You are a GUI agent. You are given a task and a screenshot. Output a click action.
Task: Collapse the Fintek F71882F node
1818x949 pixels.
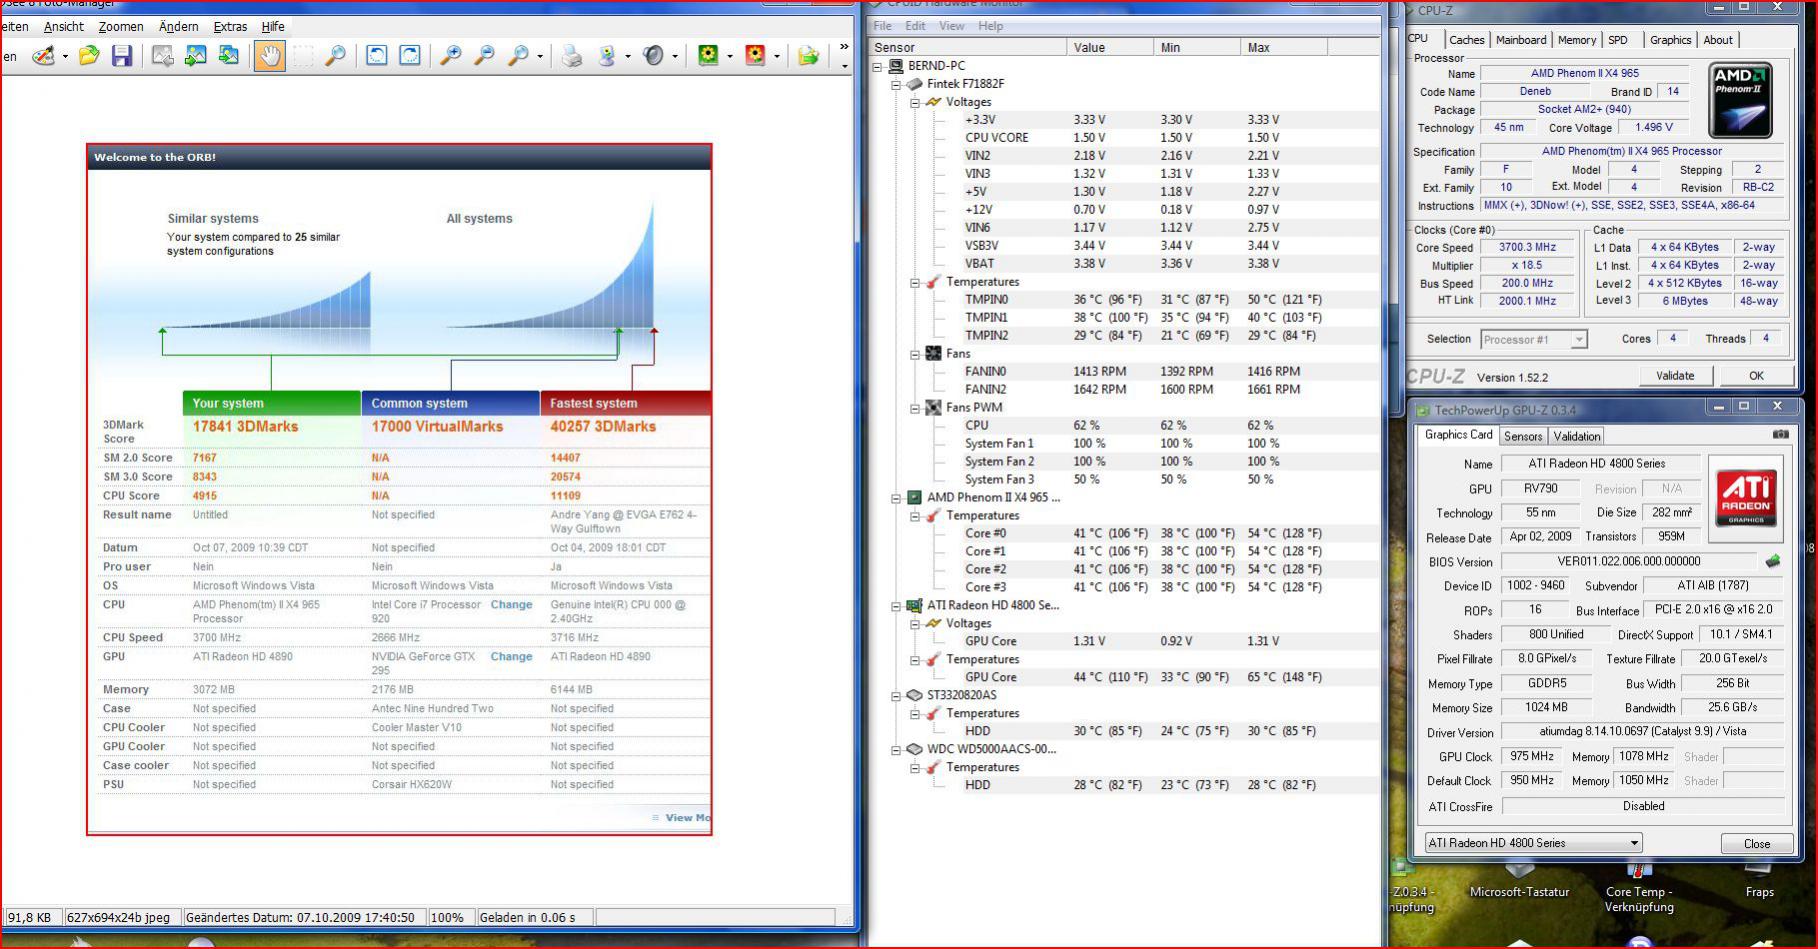coord(896,84)
